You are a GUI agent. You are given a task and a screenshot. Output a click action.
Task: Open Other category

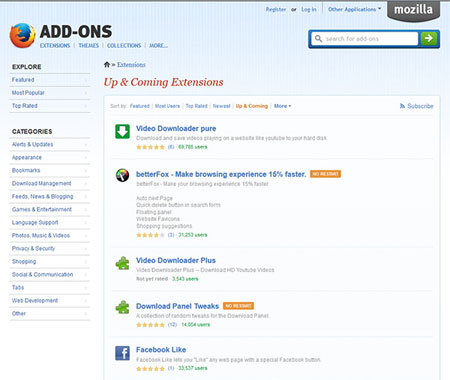click(50, 314)
